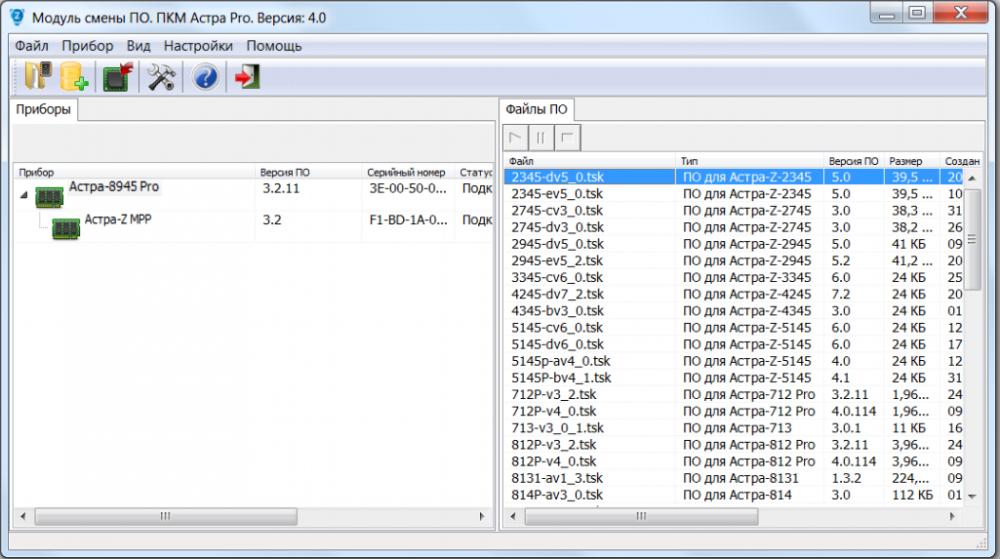The width and height of the screenshot is (1000, 559).
Task: Select file 814P-av3_0.tsk
Action: (557, 495)
